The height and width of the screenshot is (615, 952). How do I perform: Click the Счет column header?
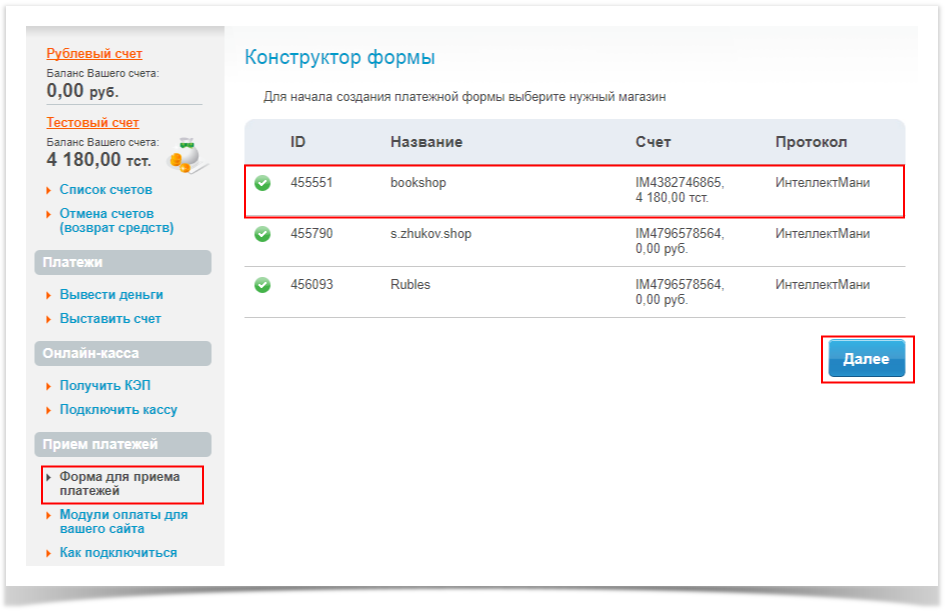[x=653, y=142]
